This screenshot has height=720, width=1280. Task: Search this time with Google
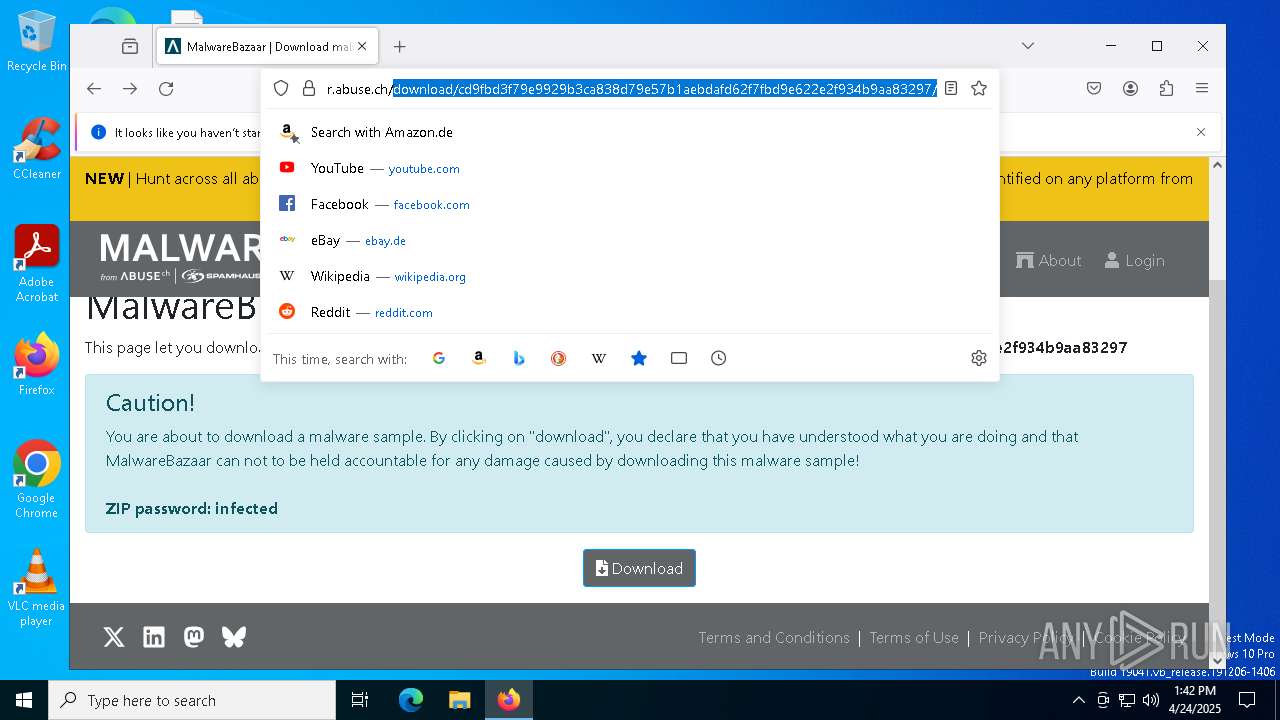pos(439,358)
